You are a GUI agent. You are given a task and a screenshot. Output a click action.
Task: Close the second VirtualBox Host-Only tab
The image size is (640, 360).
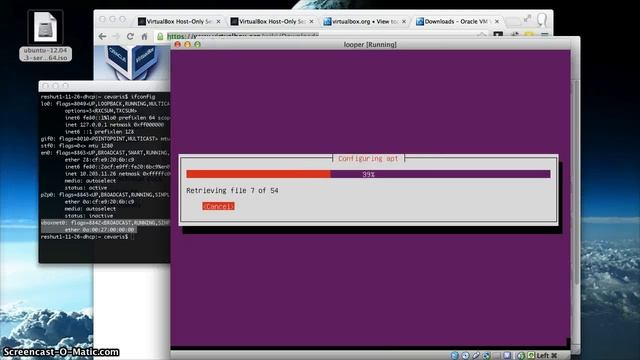pos(311,21)
